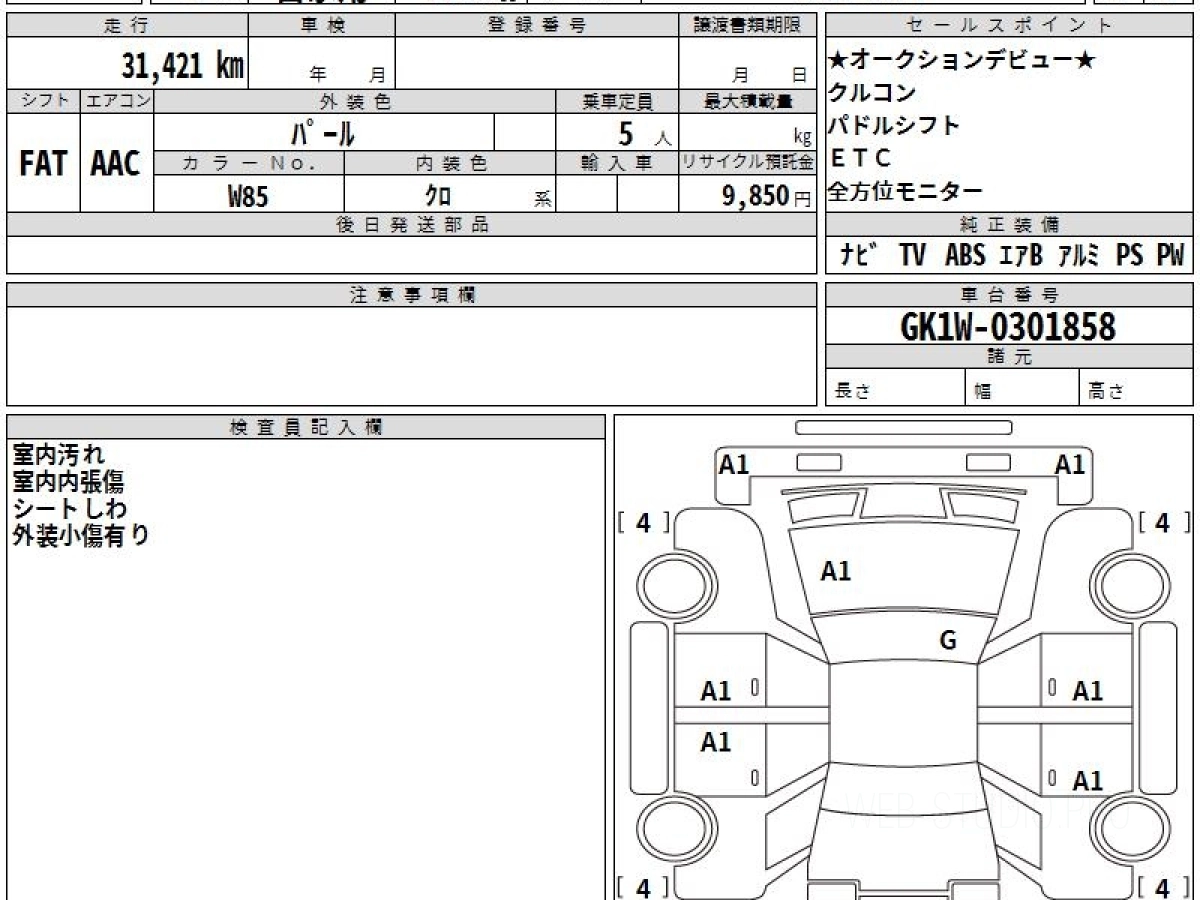Select chassis number GK1W-0301858
The width and height of the screenshot is (1200, 900).
pos(1008,326)
